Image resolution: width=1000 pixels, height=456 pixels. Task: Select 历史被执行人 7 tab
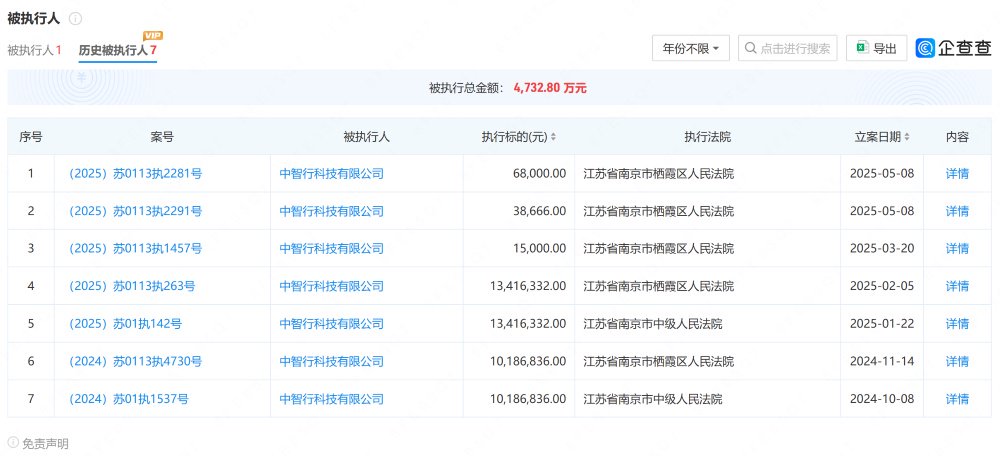117,50
